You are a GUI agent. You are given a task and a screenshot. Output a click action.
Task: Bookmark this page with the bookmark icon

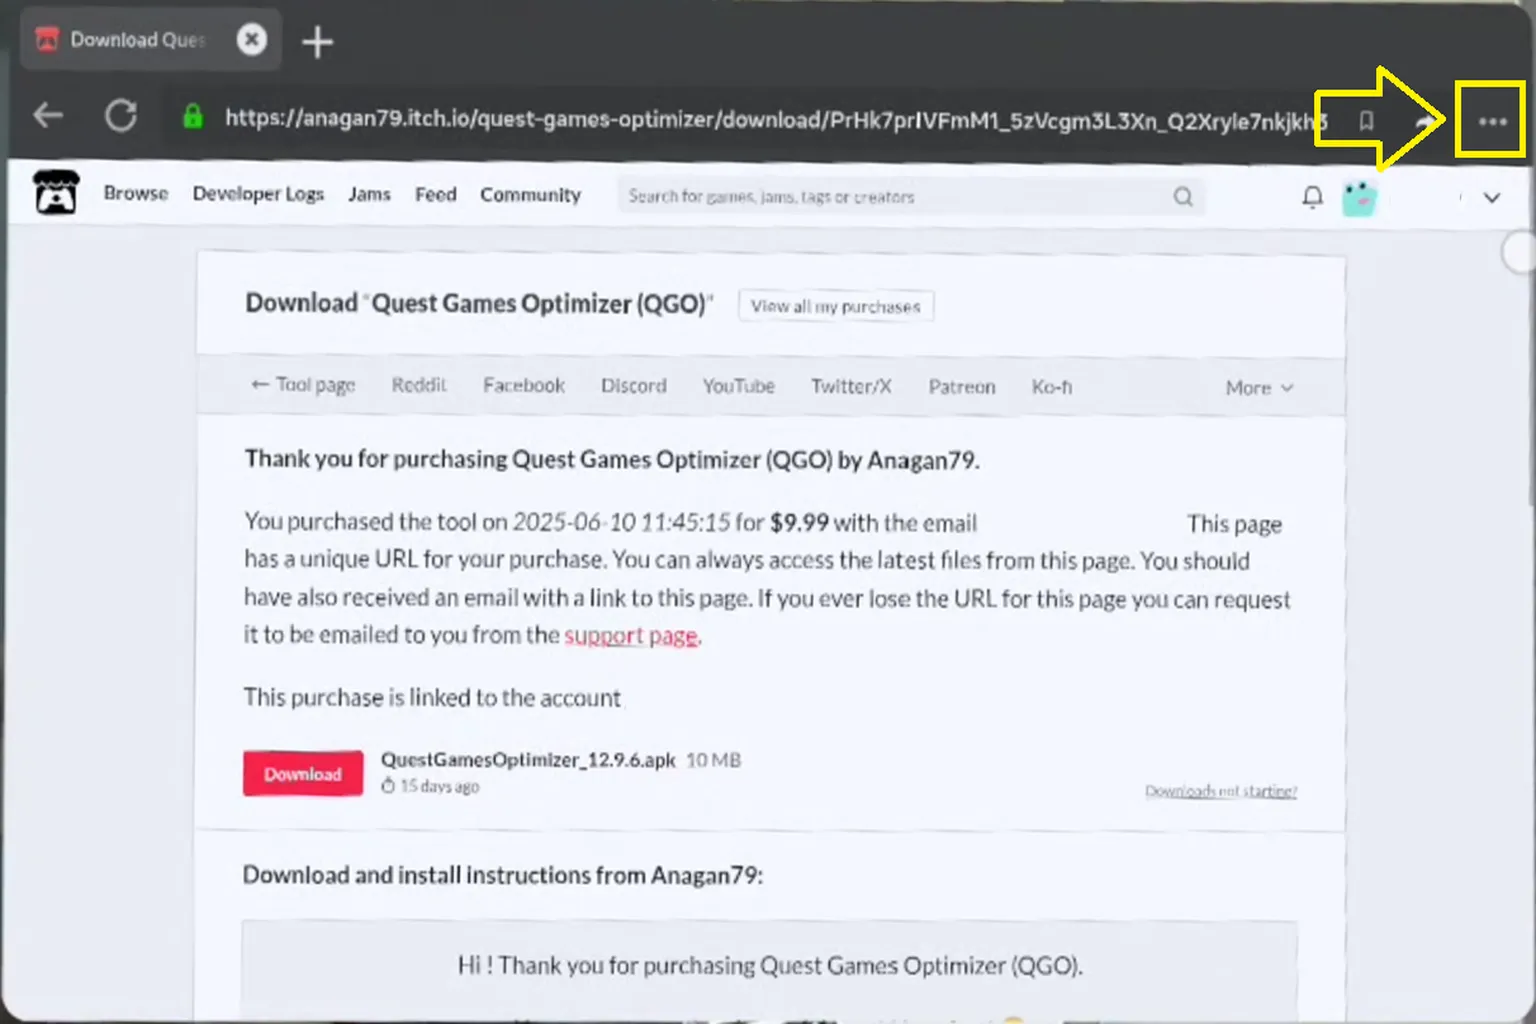tap(1366, 121)
